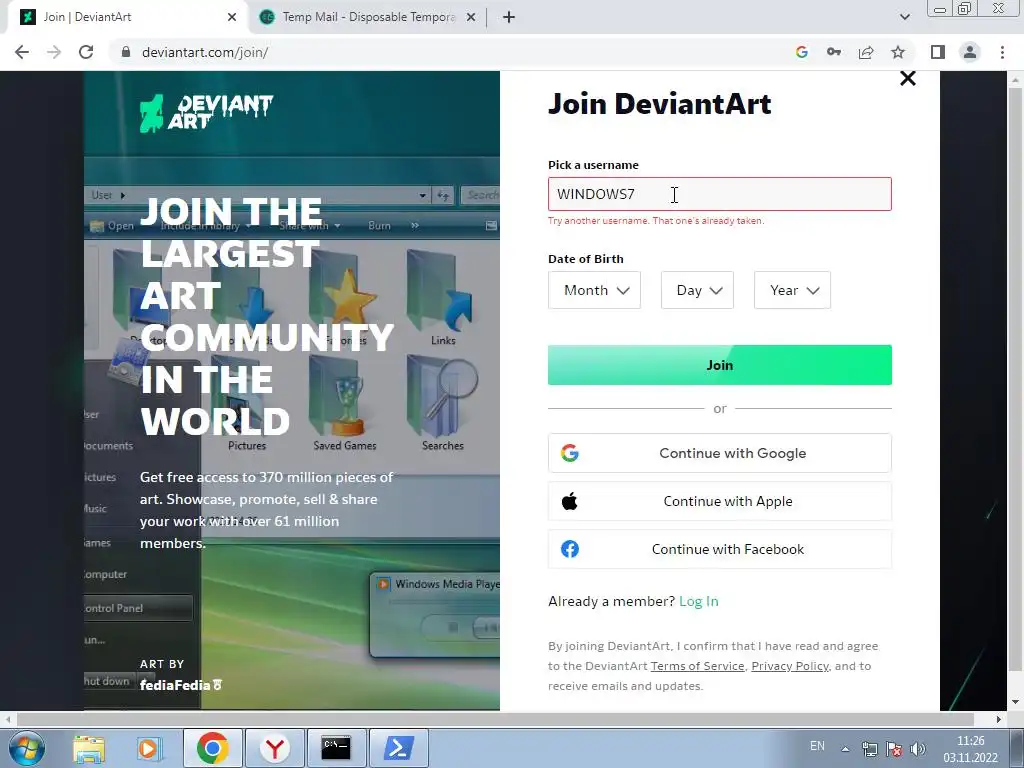Open the taskbar clock and date
This screenshot has height=768, width=1024.
pos(970,749)
